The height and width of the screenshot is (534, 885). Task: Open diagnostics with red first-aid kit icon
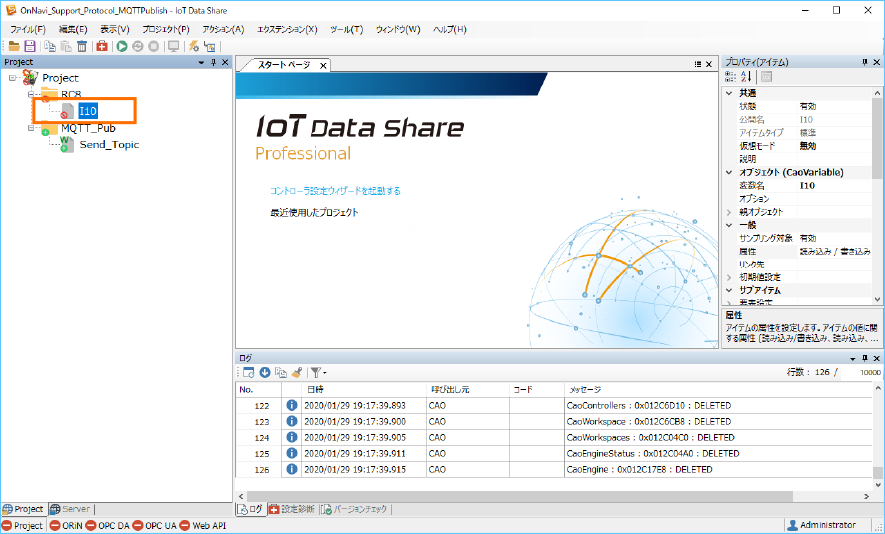(x=102, y=46)
